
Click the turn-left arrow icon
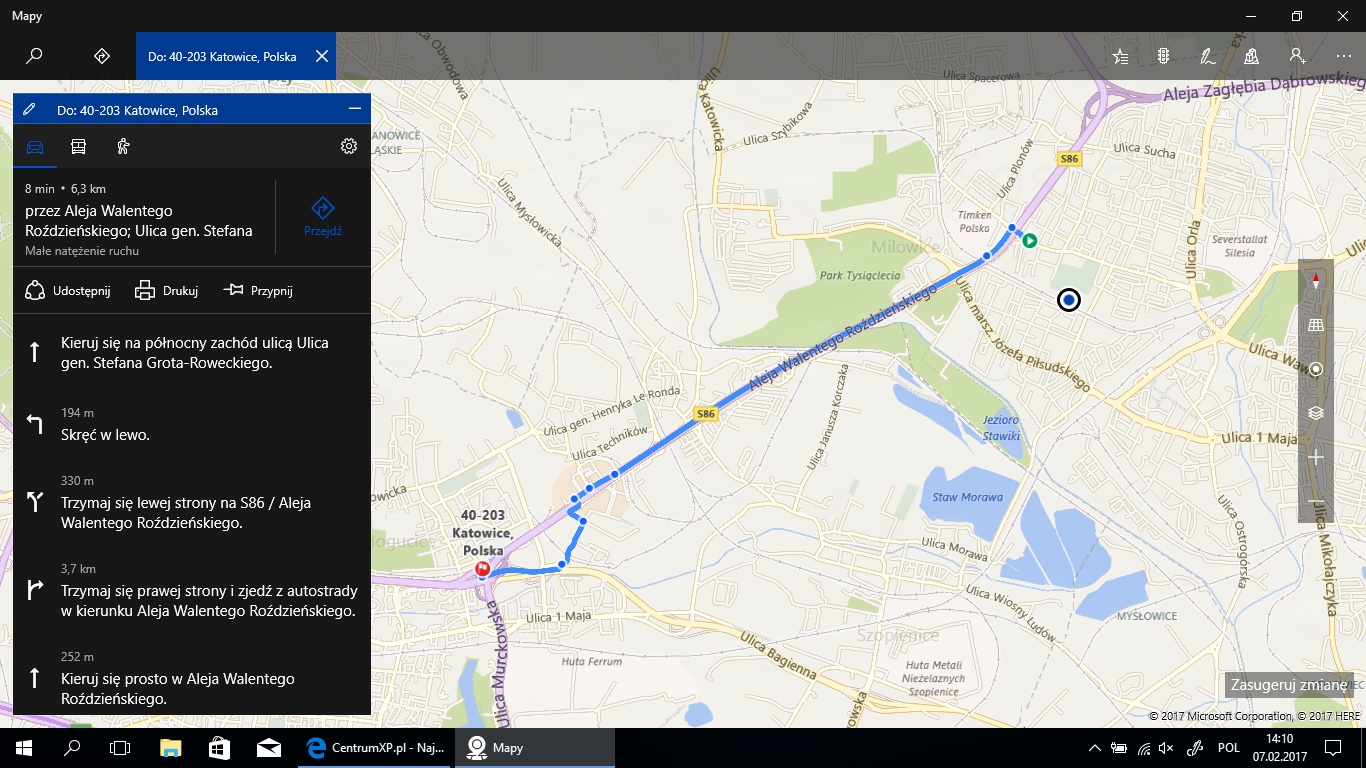pyautogui.click(x=35, y=425)
